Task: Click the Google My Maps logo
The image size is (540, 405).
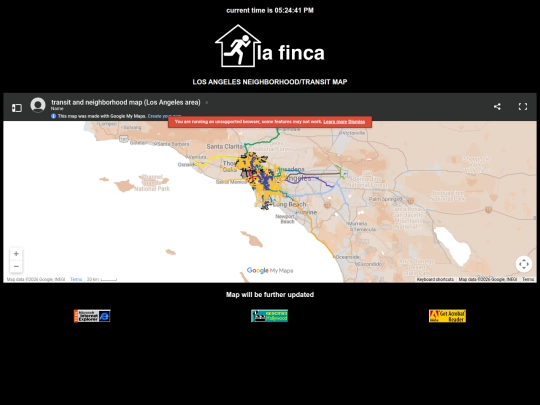Action: pyautogui.click(x=270, y=271)
